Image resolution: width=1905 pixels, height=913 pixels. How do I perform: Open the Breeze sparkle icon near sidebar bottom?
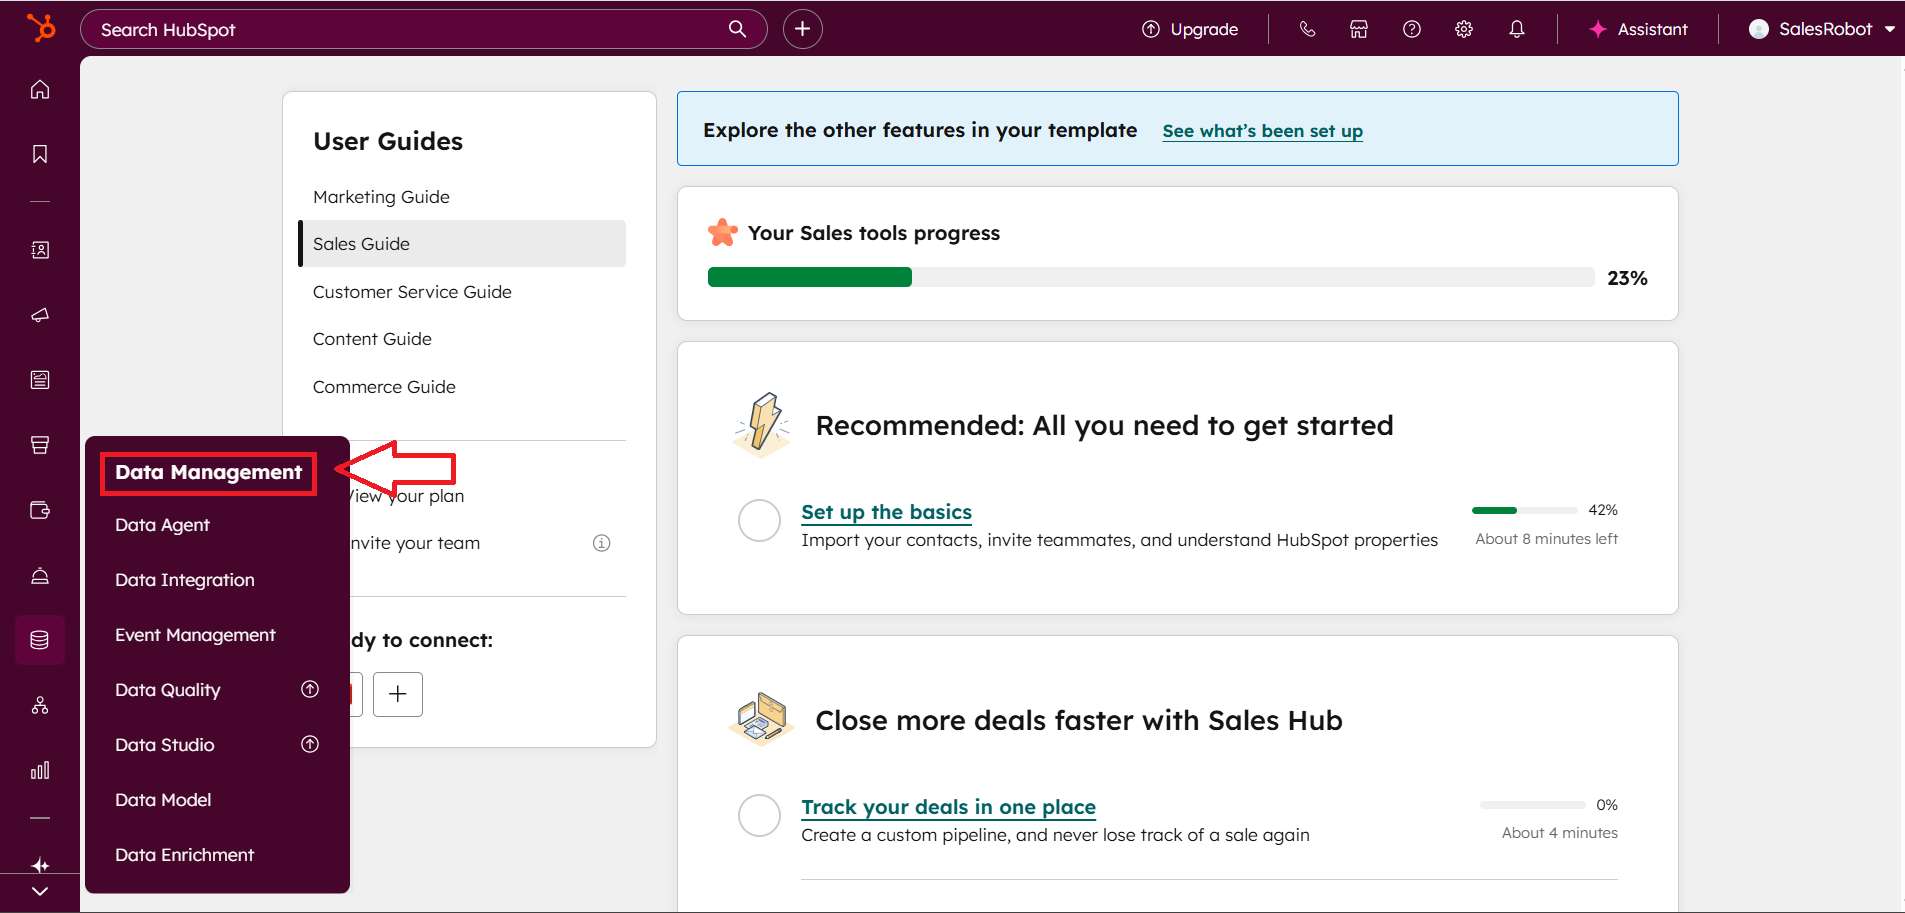tap(40, 864)
